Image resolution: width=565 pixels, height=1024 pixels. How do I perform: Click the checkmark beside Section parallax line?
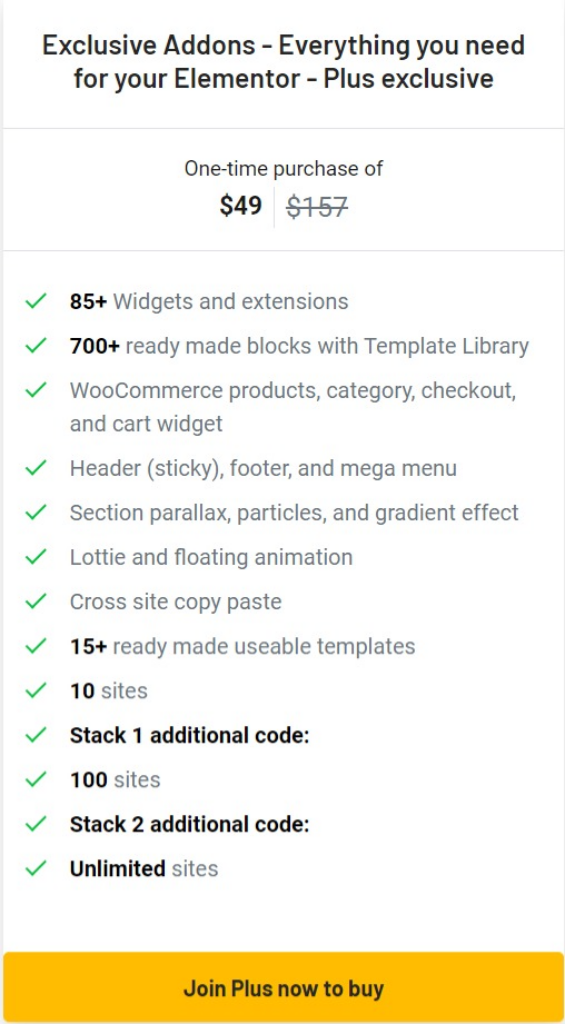click(x=35, y=512)
